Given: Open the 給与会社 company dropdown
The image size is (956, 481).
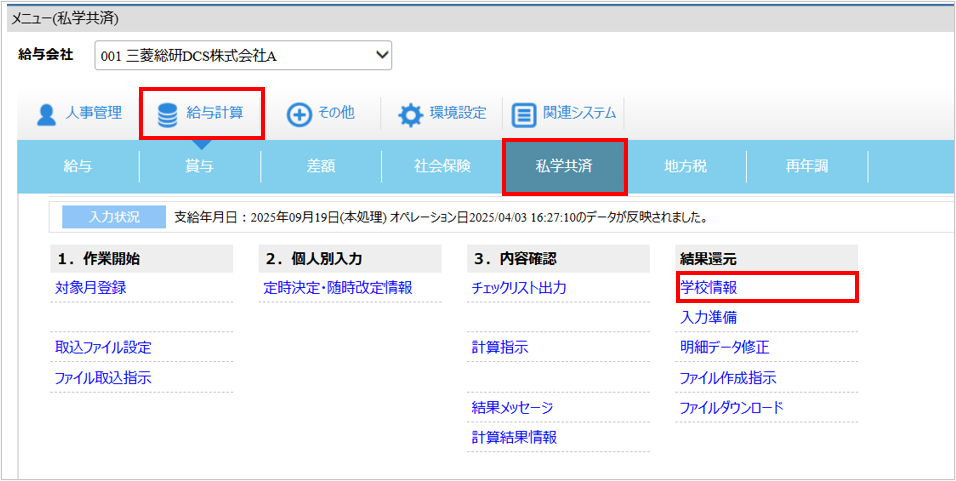Looking at the screenshot, I should pyautogui.click(x=243, y=56).
